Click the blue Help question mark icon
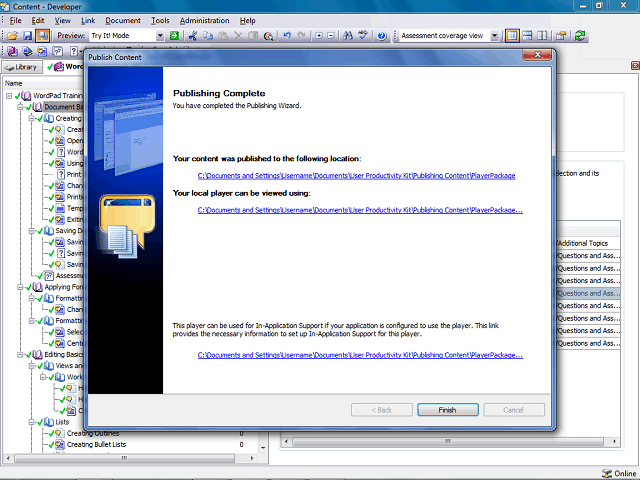Screen dimensions: 640x480 [382, 36]
